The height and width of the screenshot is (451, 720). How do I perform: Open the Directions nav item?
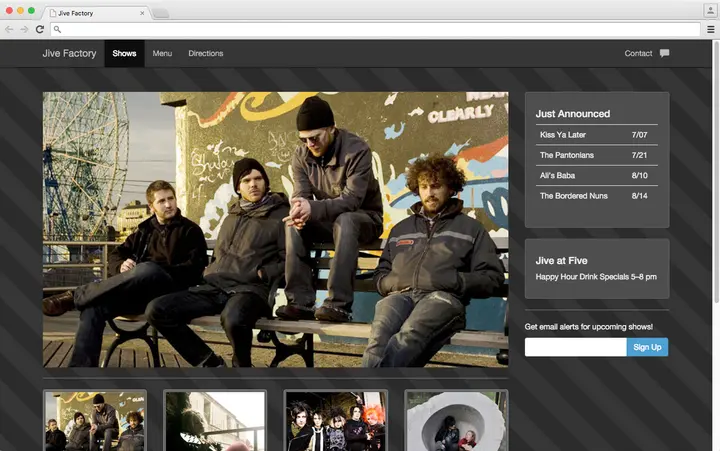click(206, 53)
